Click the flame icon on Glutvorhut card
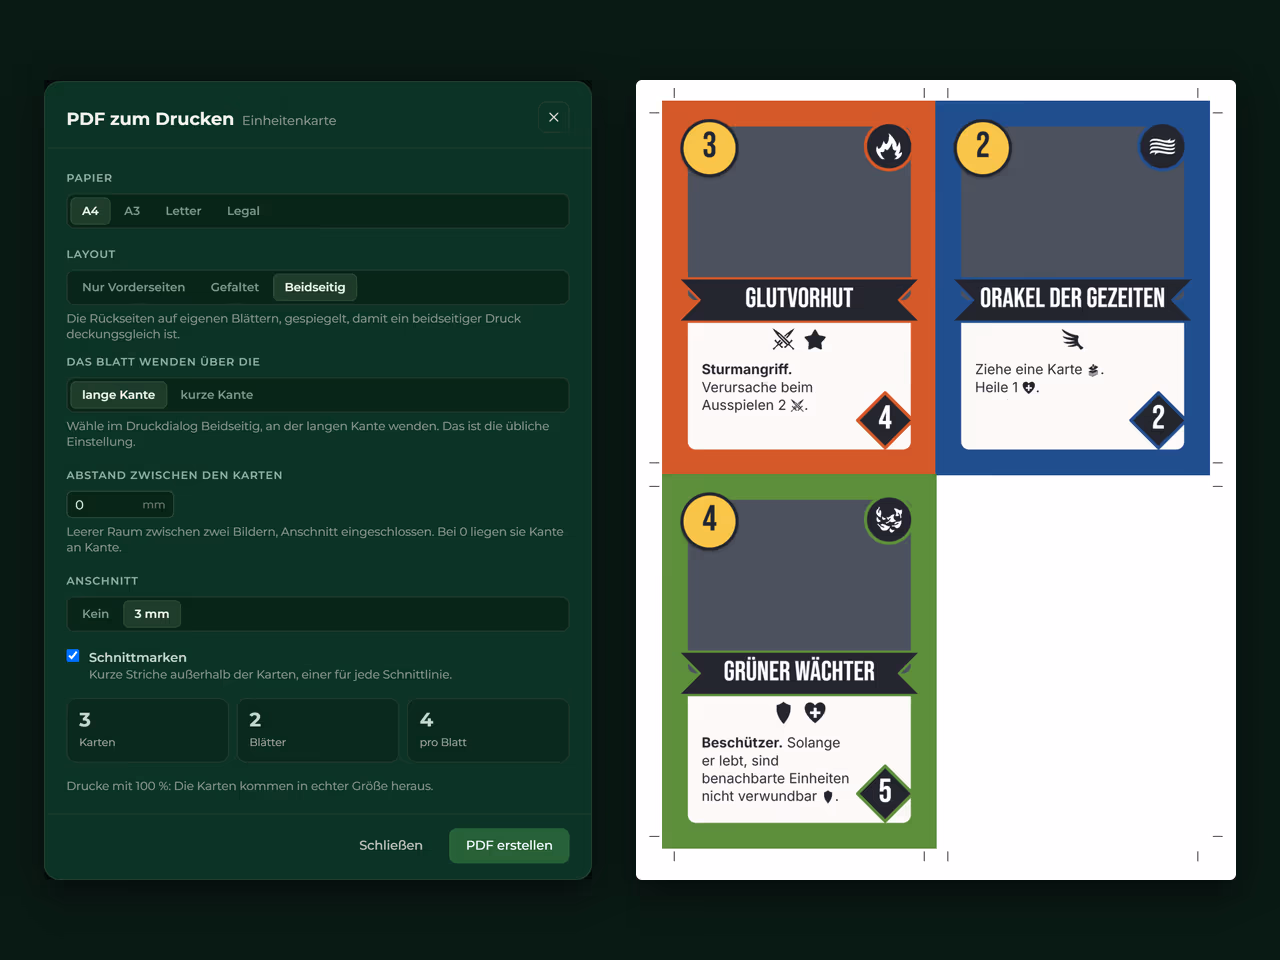The height and width of the screenshot is (960, 1280). [x=888, y=147]
